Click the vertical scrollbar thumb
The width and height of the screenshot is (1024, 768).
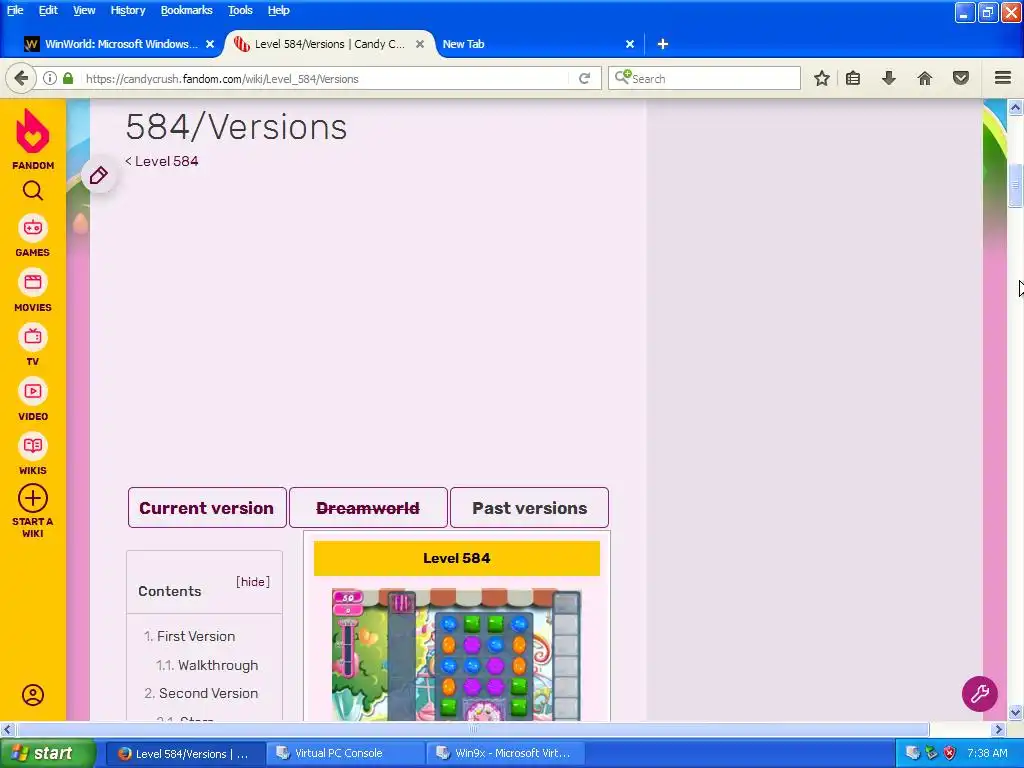(x=1016, y=185)
